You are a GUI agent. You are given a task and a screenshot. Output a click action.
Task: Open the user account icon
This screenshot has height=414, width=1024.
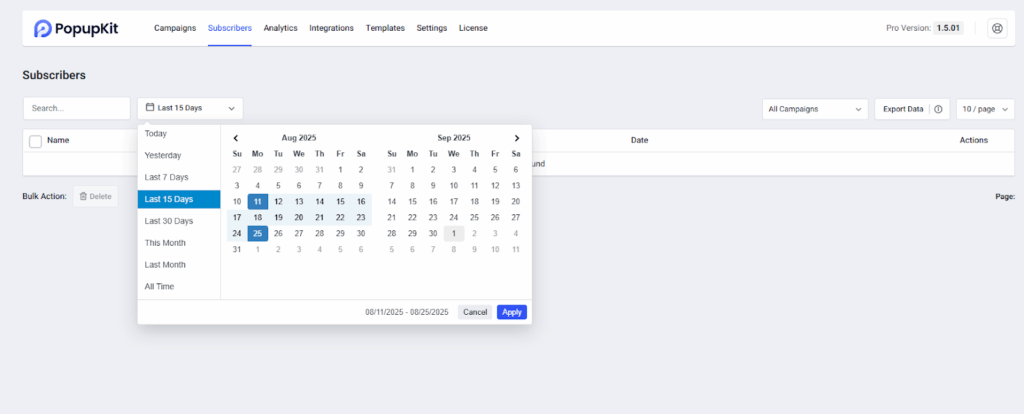click(x=996, y=29)
